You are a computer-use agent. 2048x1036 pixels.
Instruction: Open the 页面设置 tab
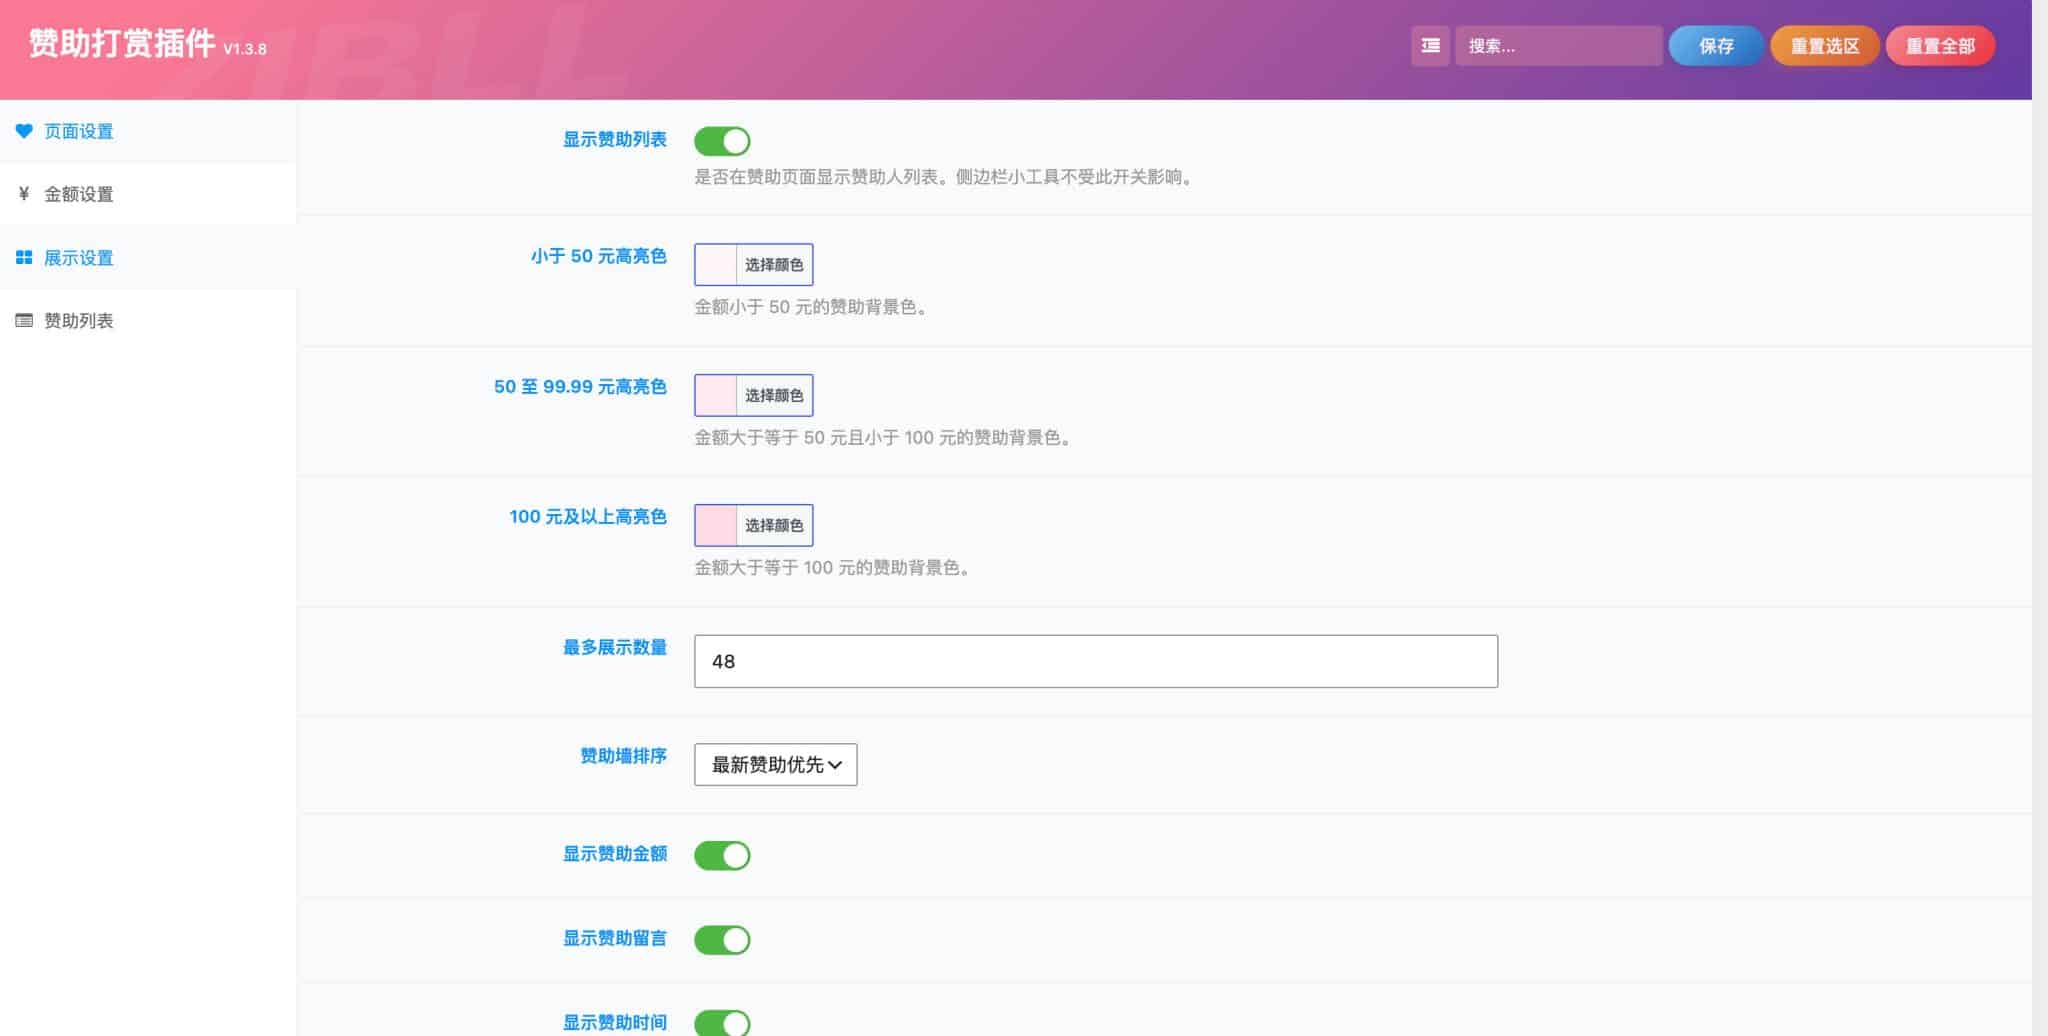click(148, 131)
